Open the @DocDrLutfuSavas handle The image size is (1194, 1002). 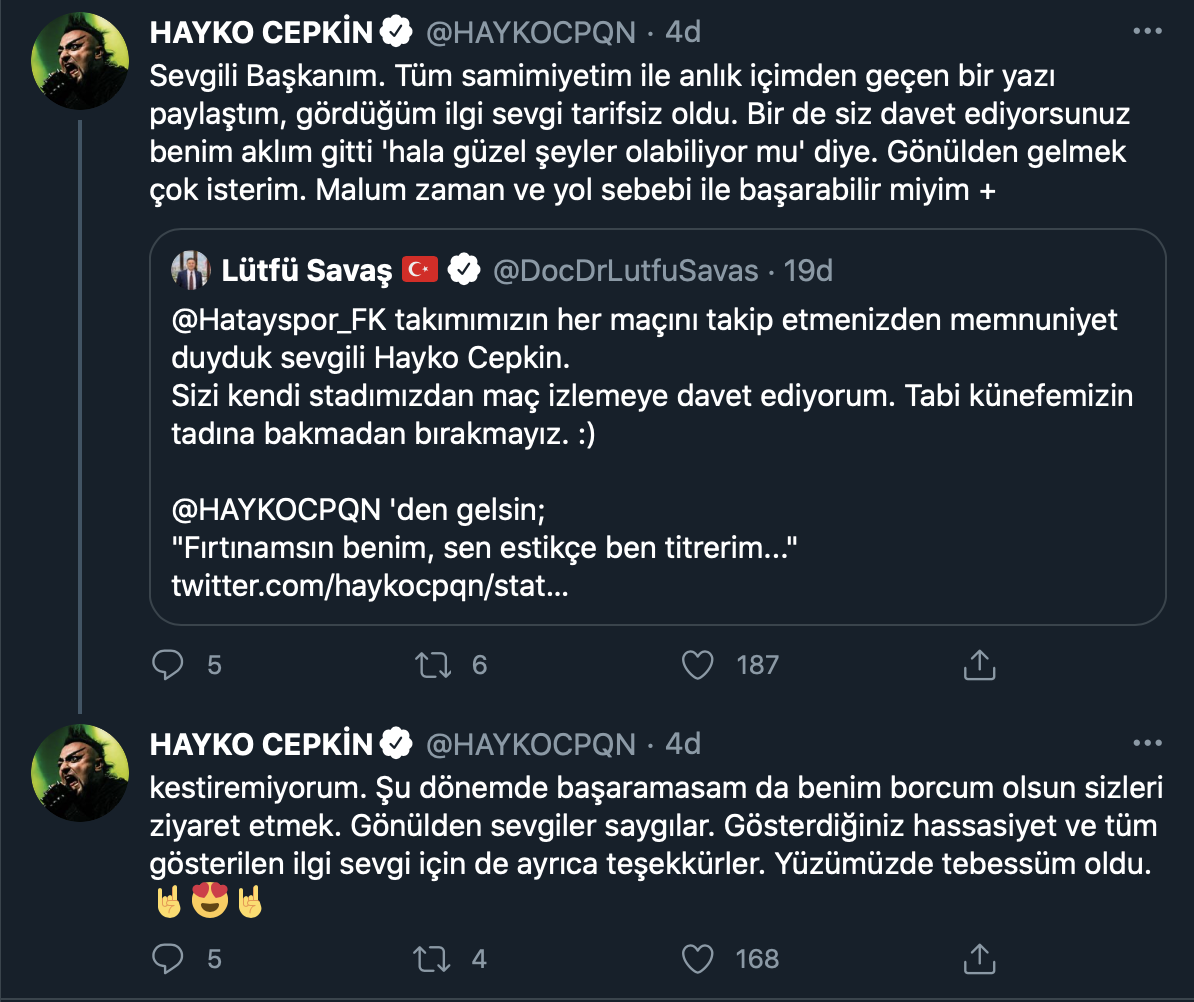point(625,271)
